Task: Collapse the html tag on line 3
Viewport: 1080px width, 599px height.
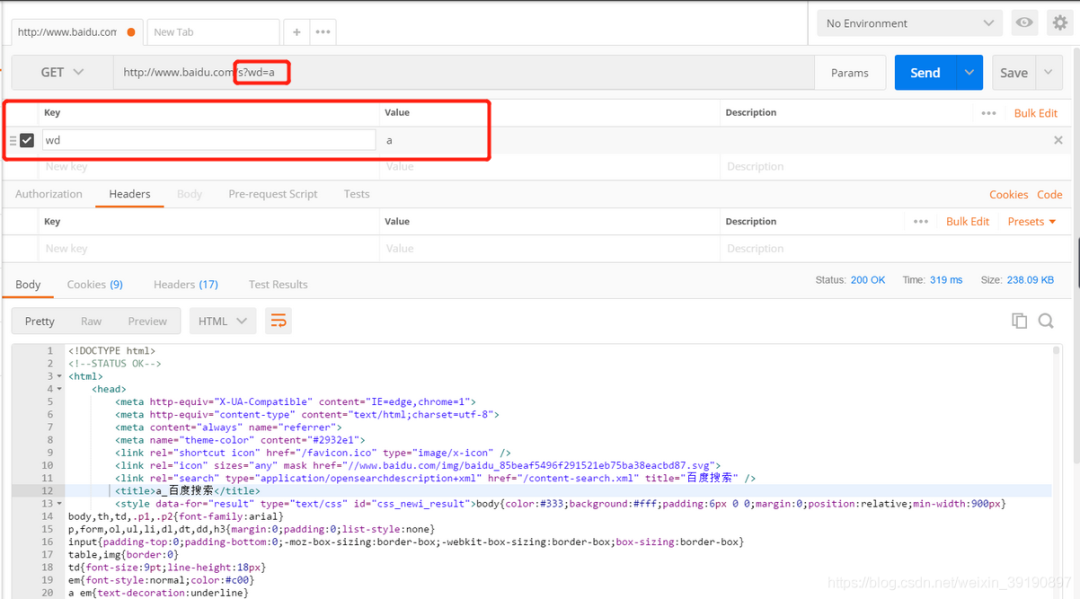Action: pyautogui.click(x=59, y=377)
